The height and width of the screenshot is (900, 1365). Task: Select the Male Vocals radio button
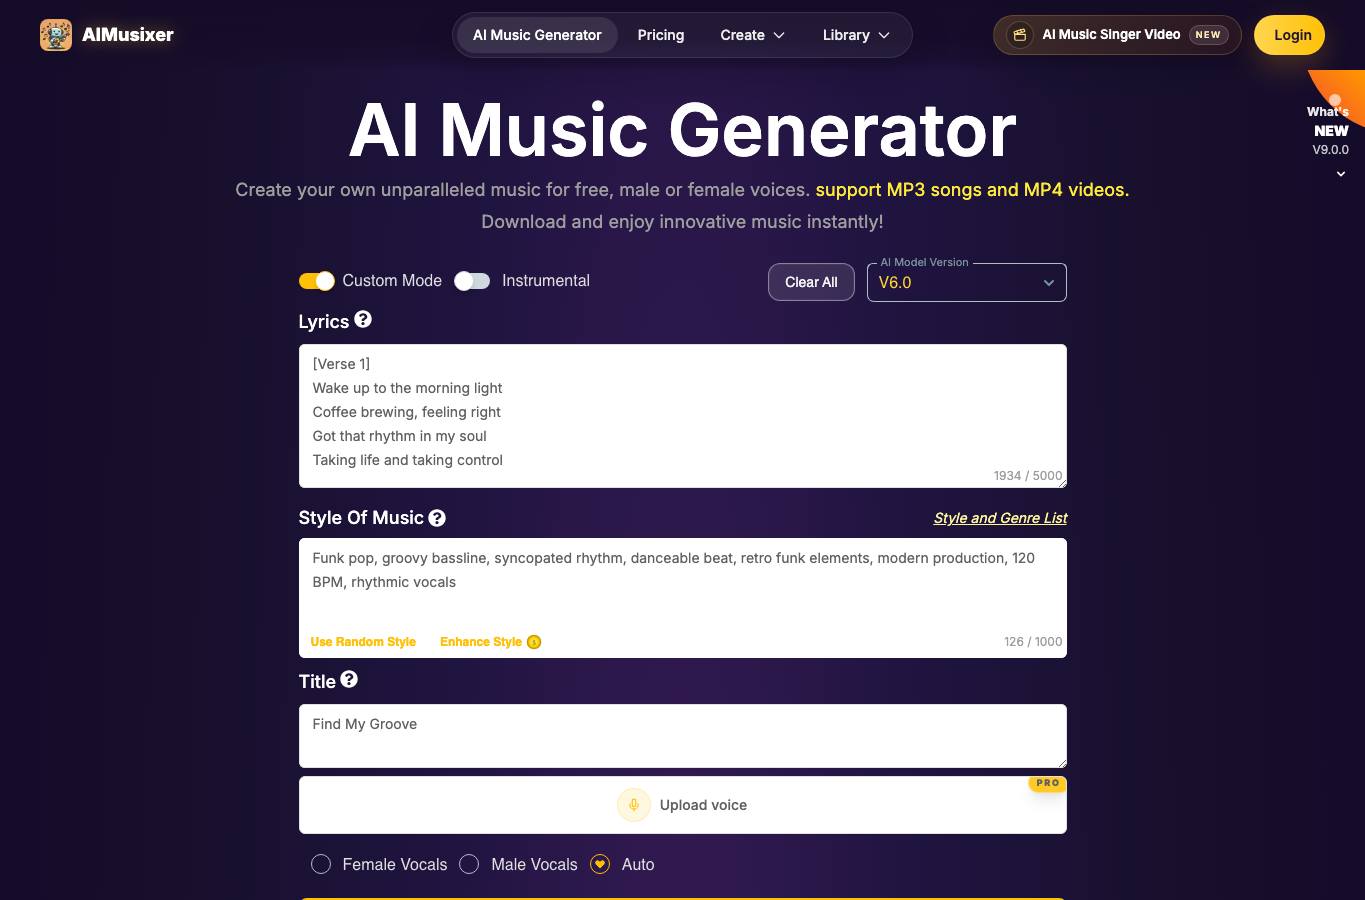[469, 864]
